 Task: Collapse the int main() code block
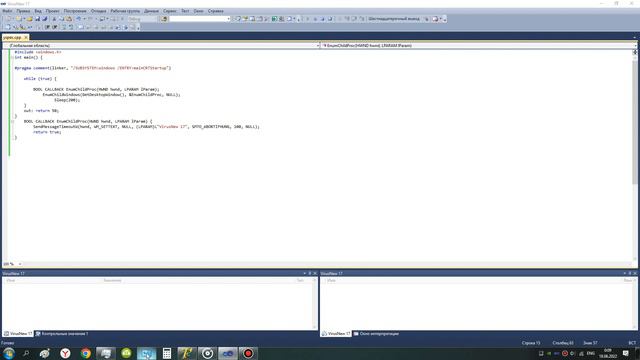point(12,58)
